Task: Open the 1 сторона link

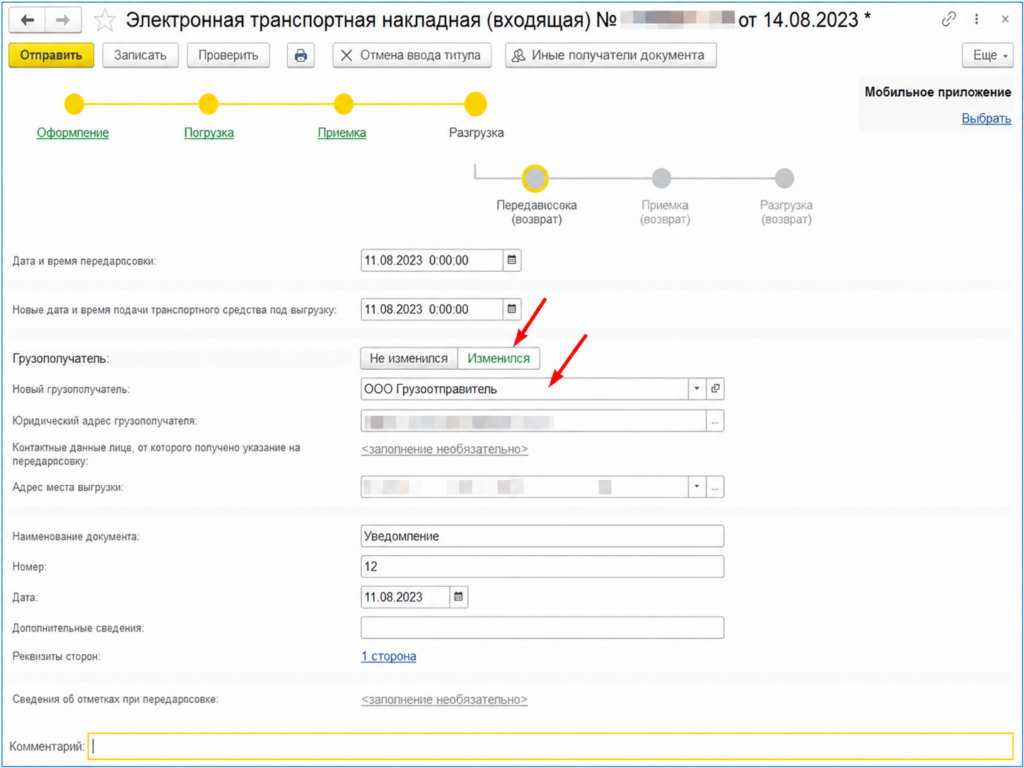Action: point(389,656)
